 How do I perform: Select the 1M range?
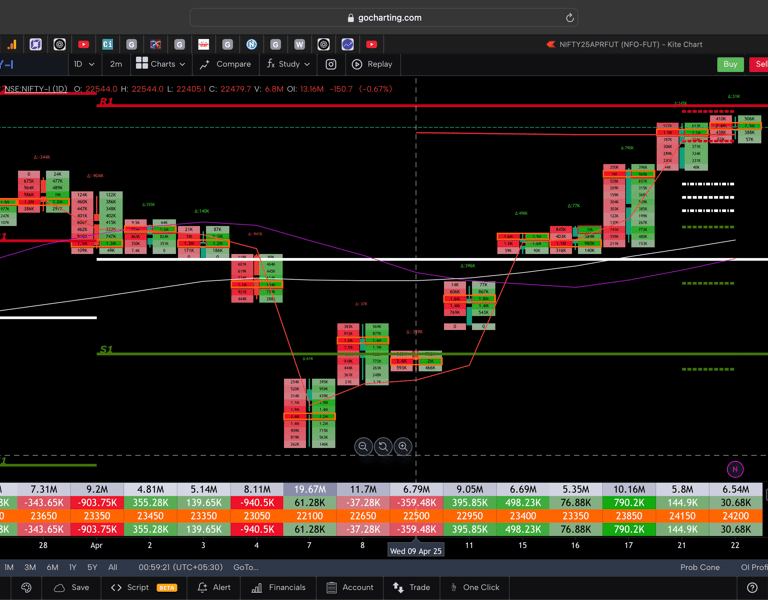(x=9, y=567)
